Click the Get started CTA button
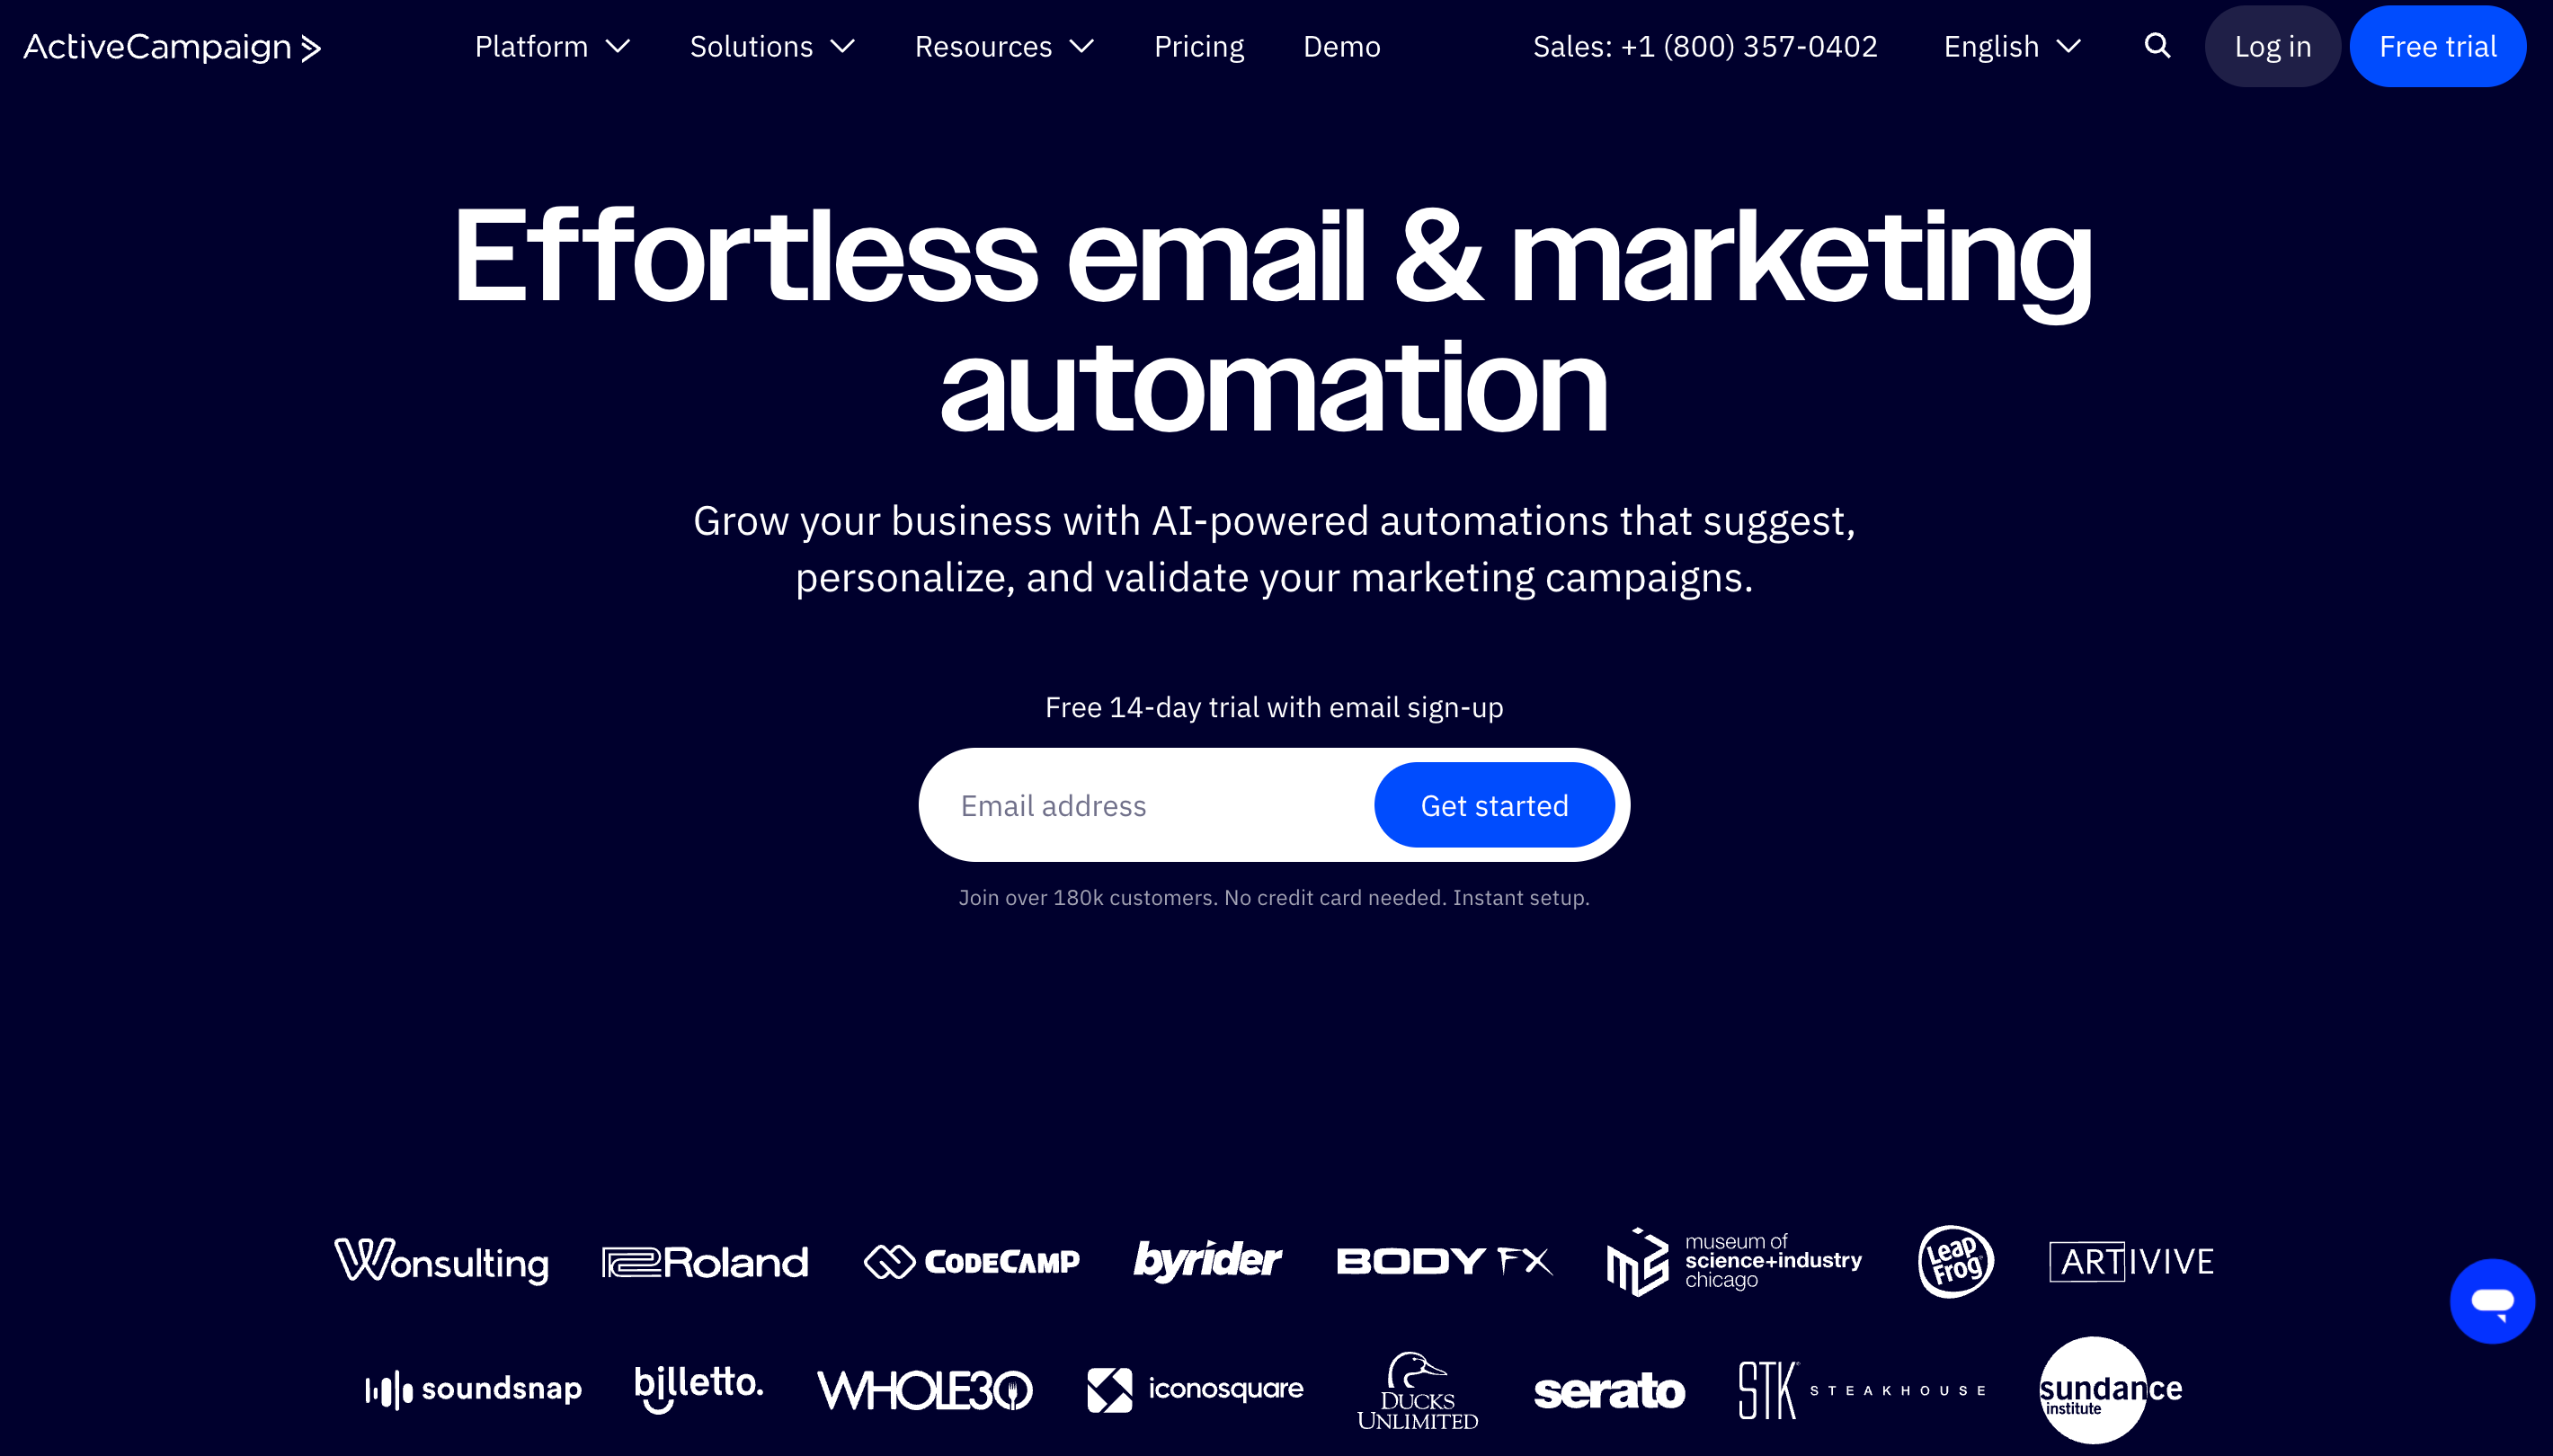Screen dimensions: 2553x1456 pos(1494,804)
